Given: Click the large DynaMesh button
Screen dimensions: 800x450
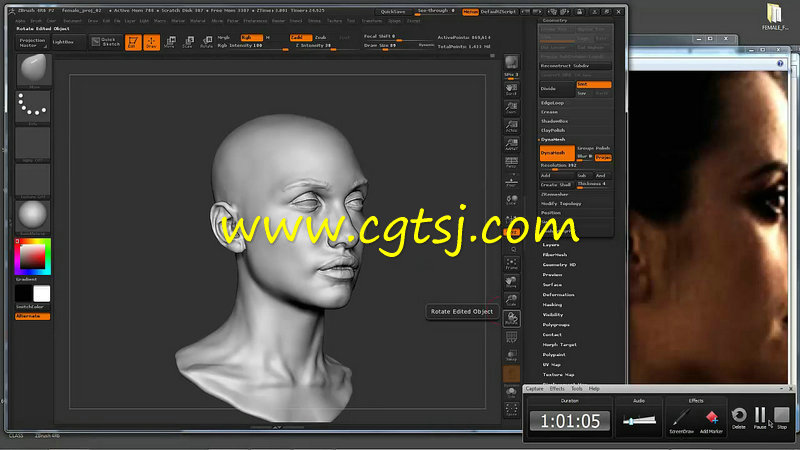Looking at the screenshot, I should click(557, 153).
